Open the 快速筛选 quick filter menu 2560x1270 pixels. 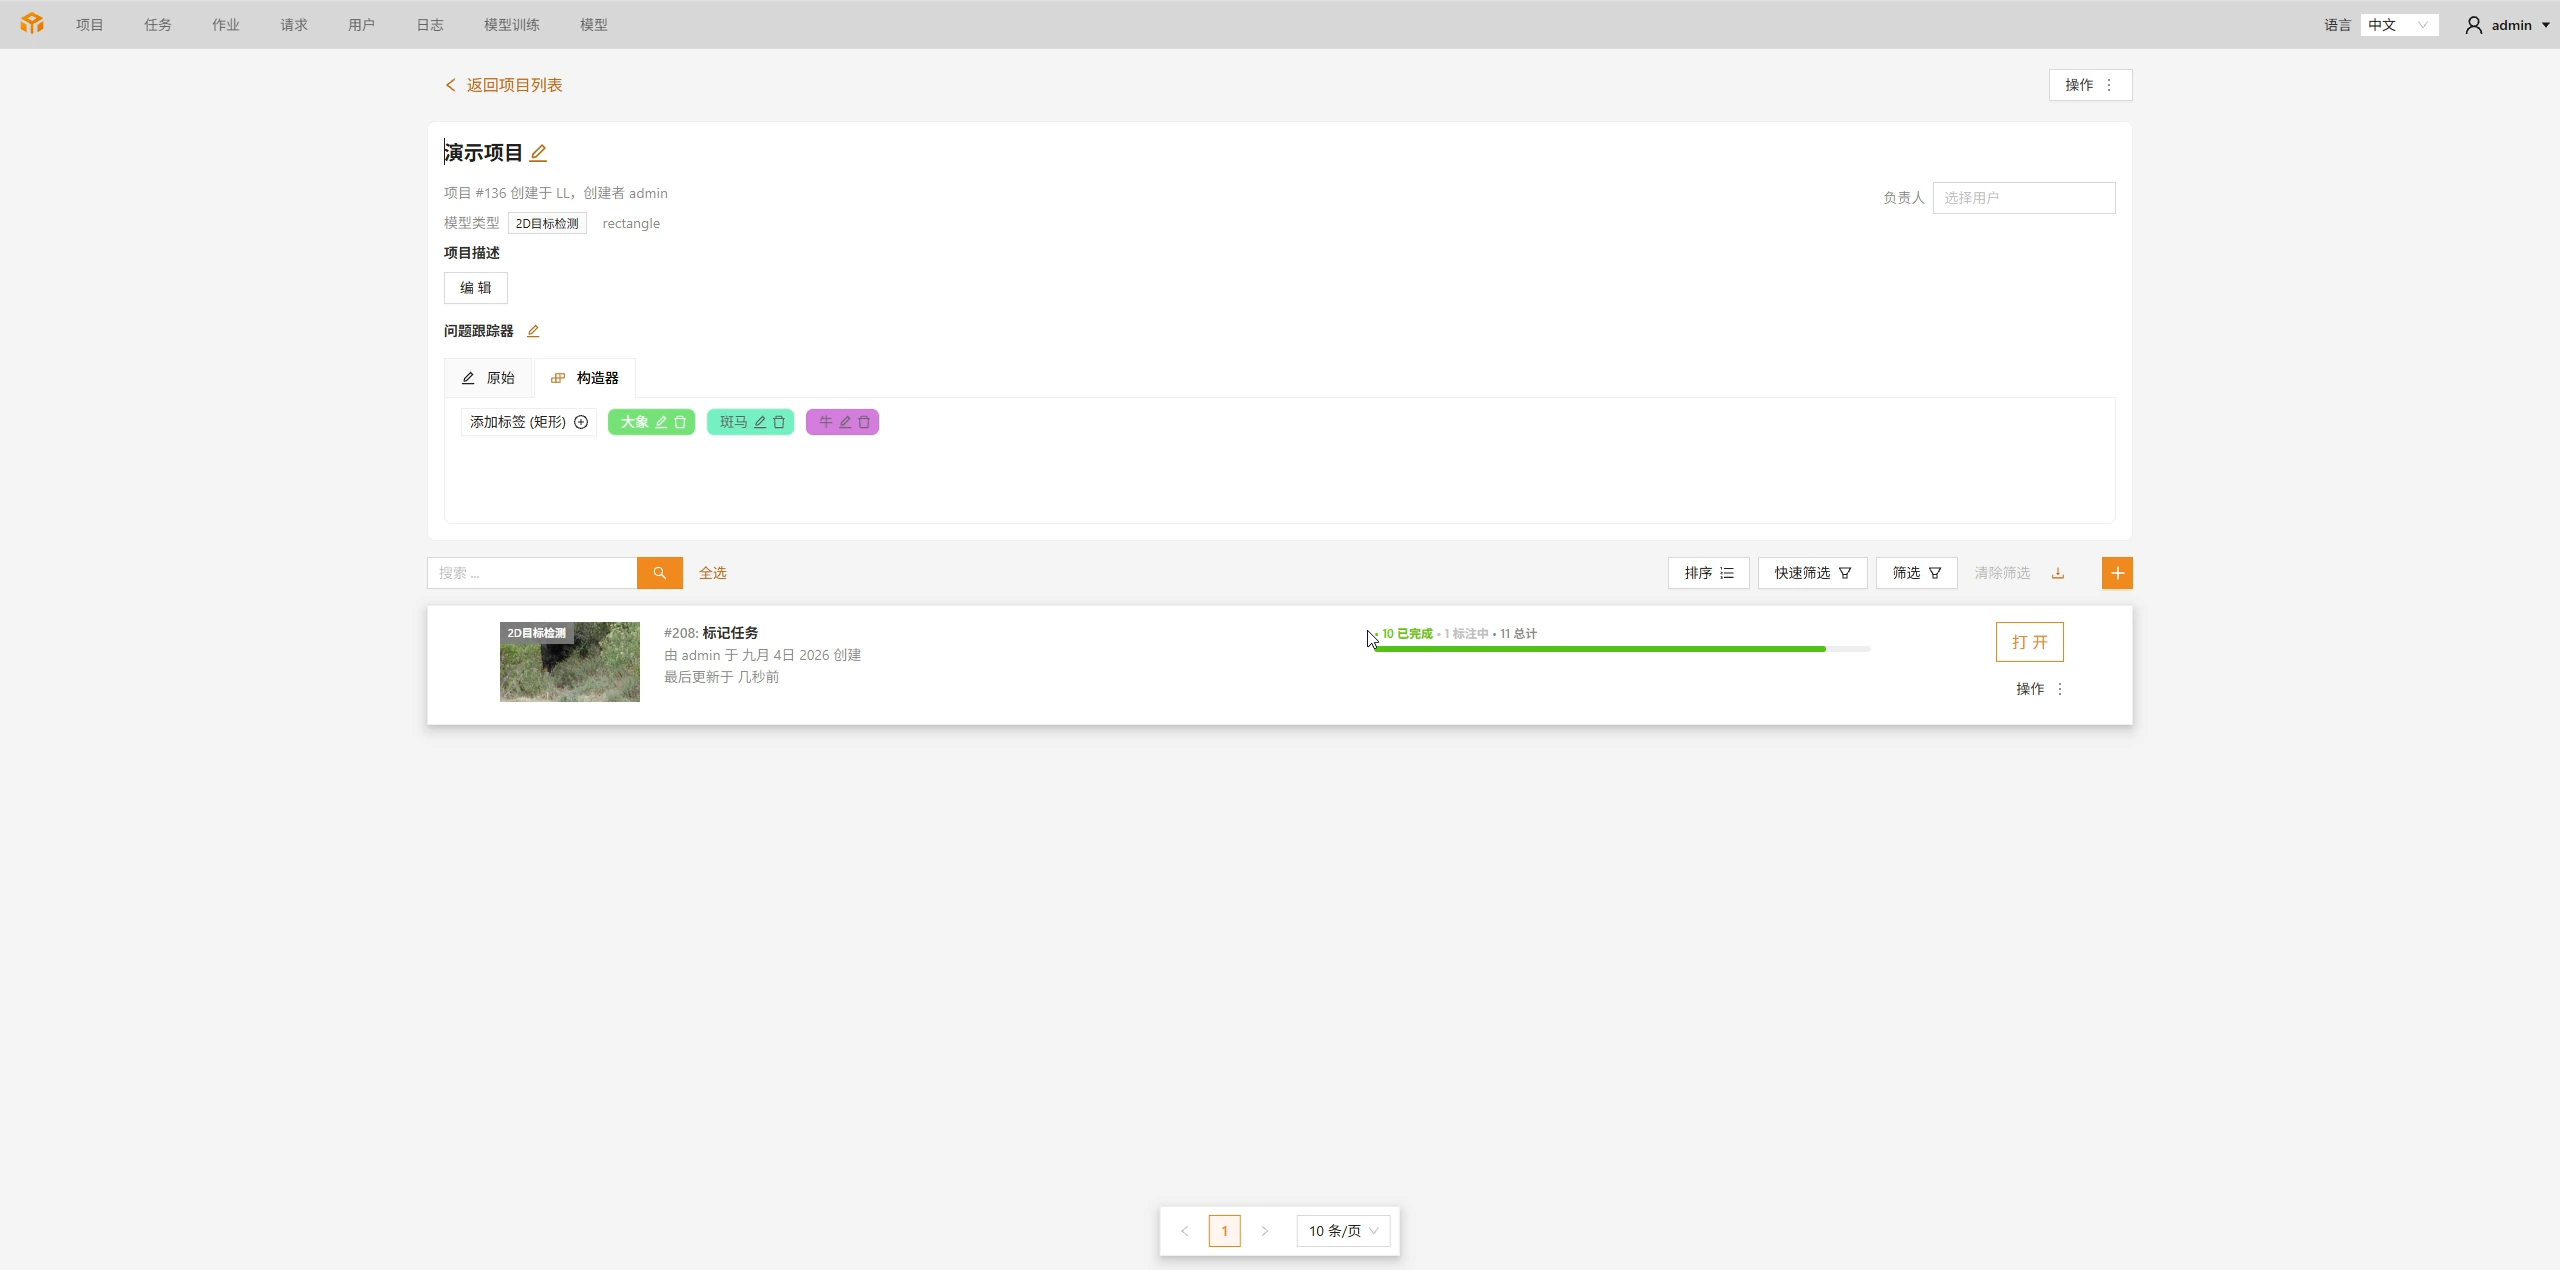pyautogui.click(x=1812, y=573)
